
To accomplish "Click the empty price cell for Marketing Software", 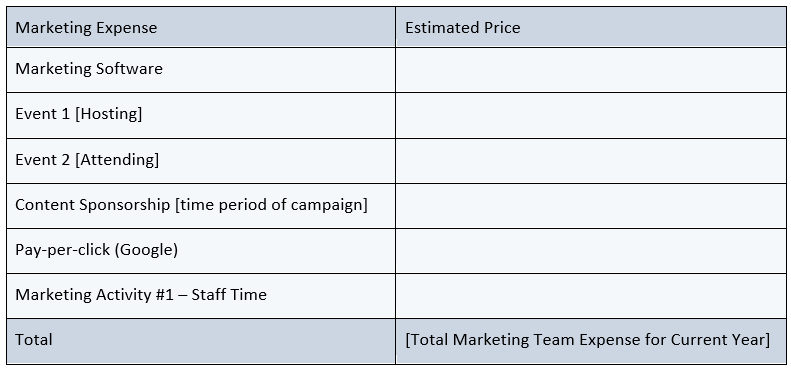I will click(x=591, y=70).
